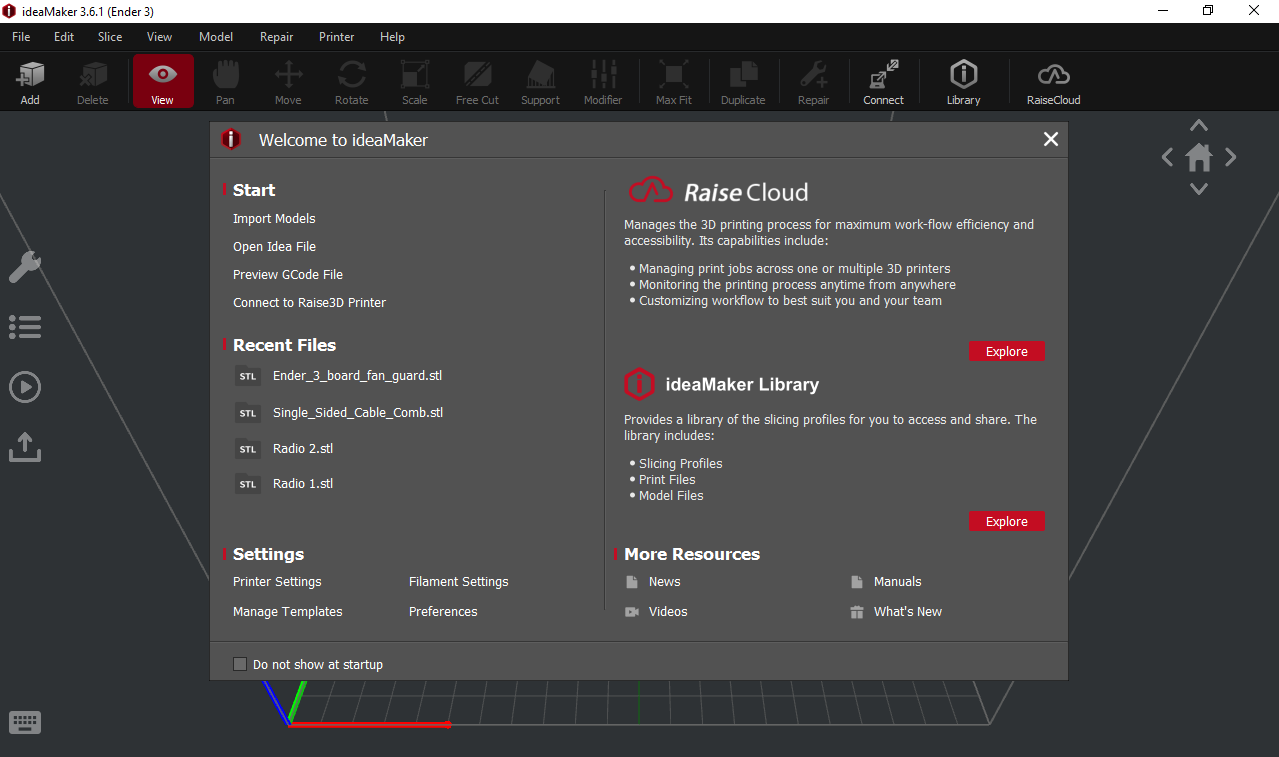Viewport: 1279px width, 757px height.
Task: Open the Support tool
Action: click(540, 82)
